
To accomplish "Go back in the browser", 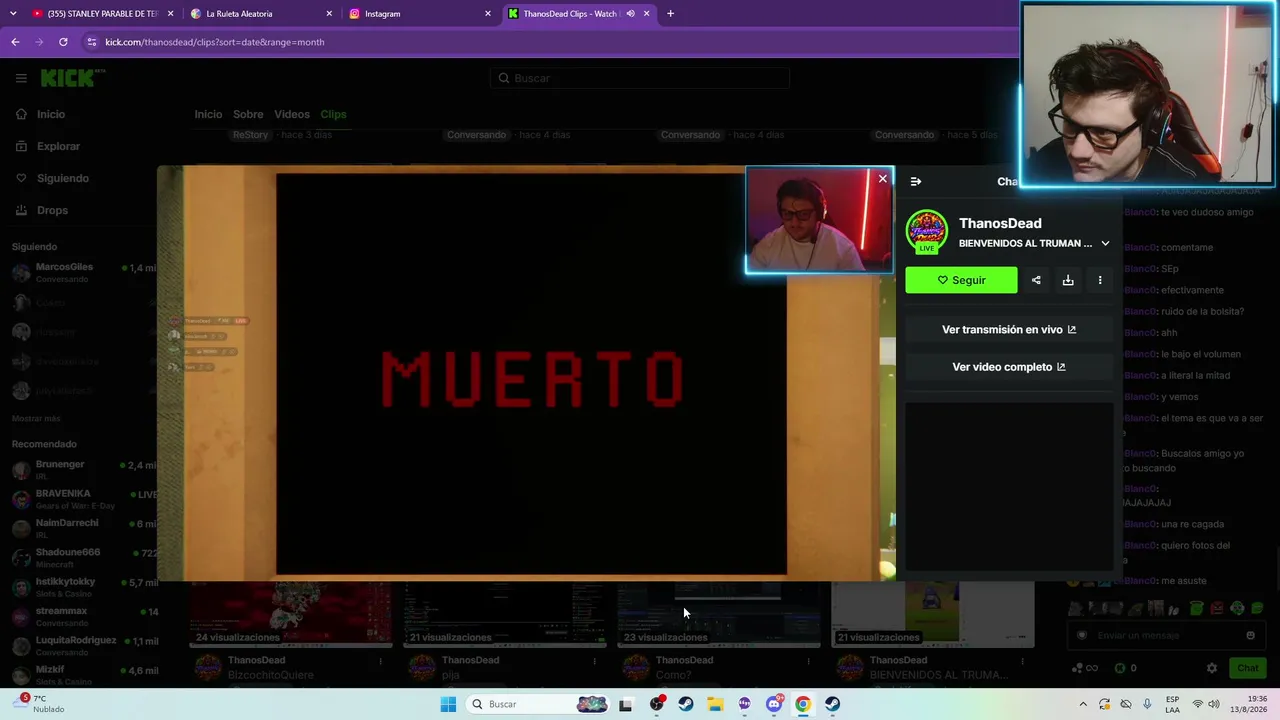I will [x=15, y=42].
